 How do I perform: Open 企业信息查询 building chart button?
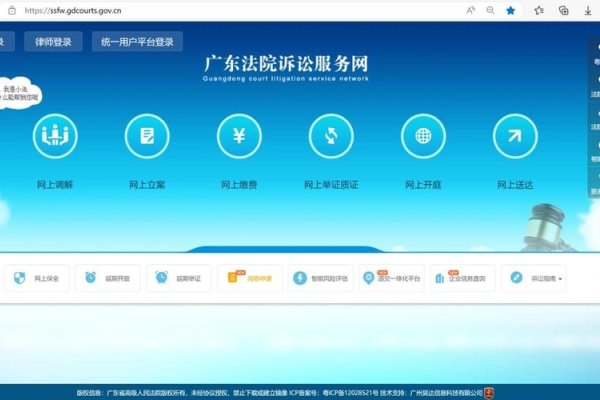463,278
